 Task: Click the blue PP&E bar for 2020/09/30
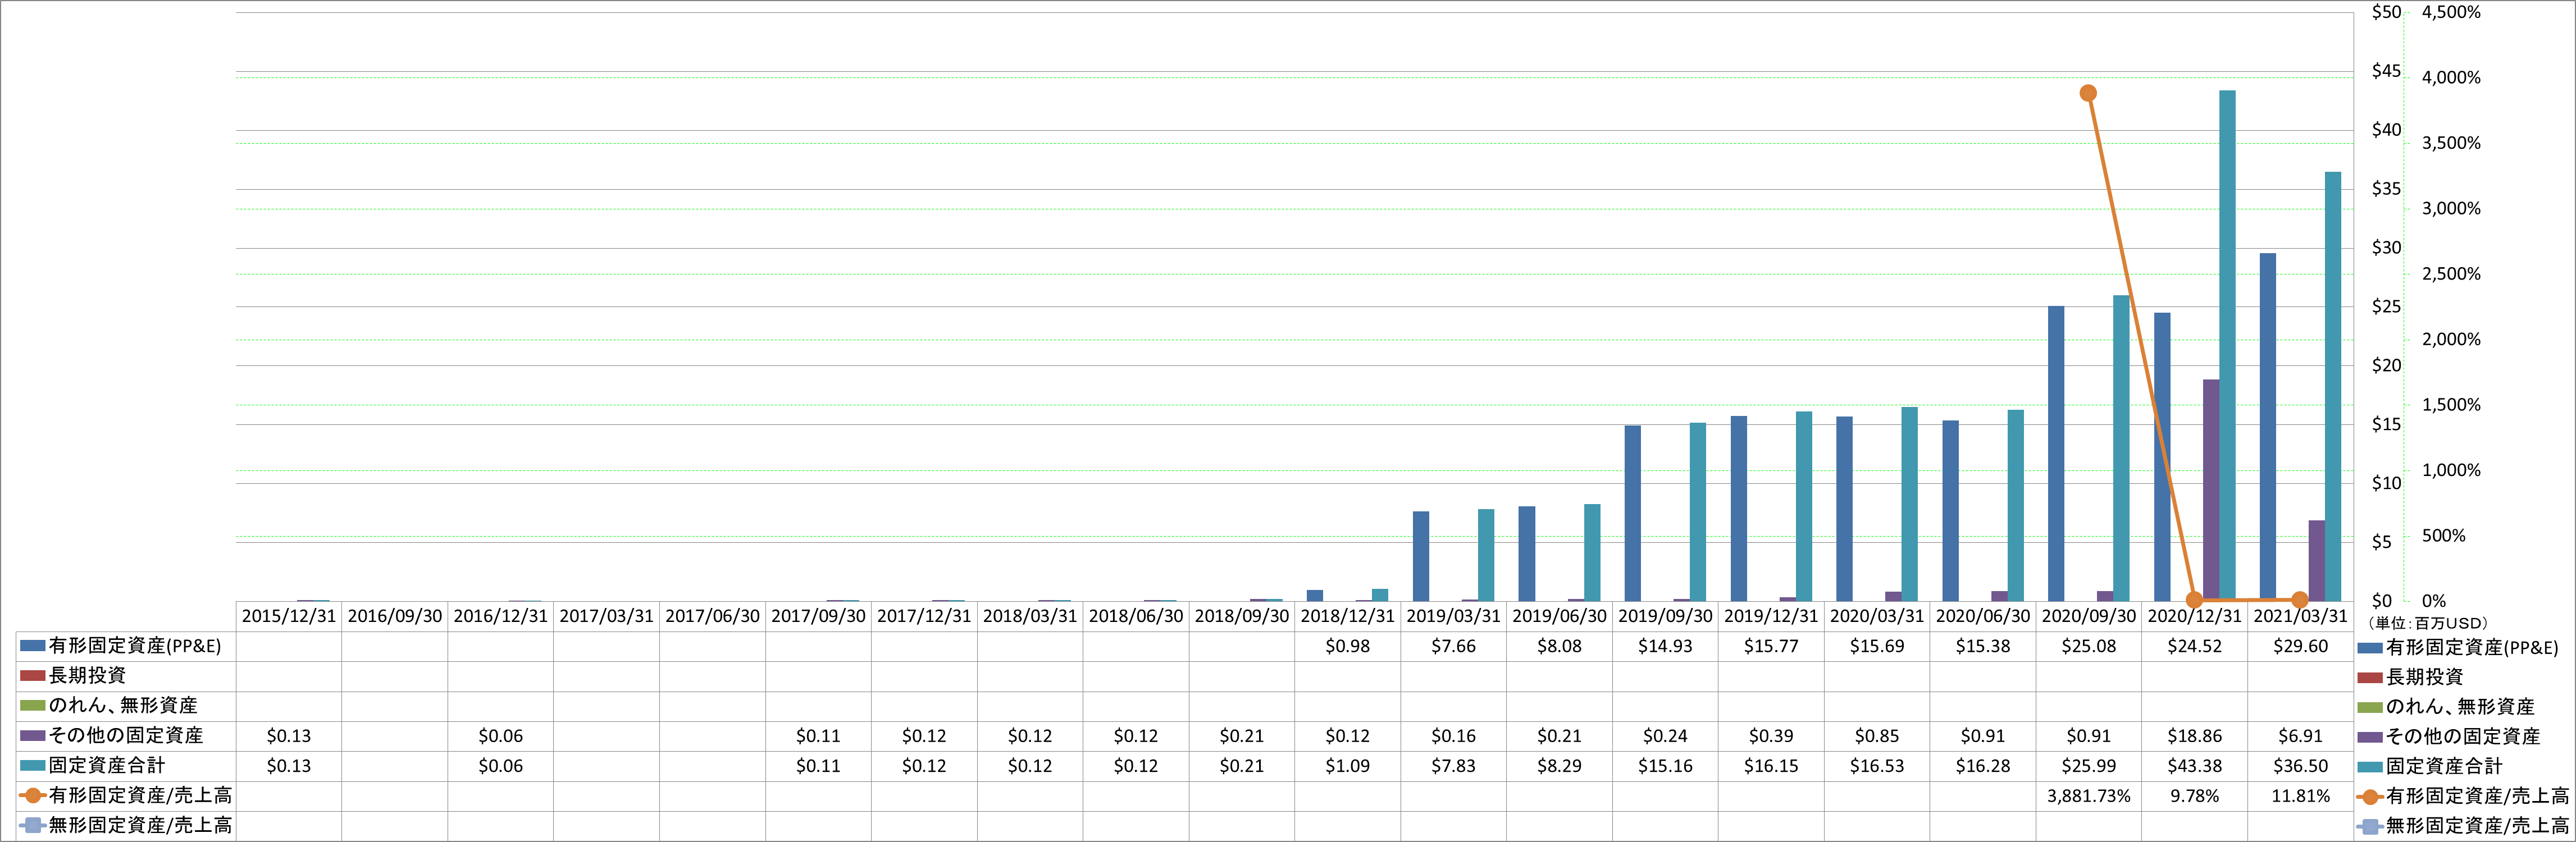2056,454
